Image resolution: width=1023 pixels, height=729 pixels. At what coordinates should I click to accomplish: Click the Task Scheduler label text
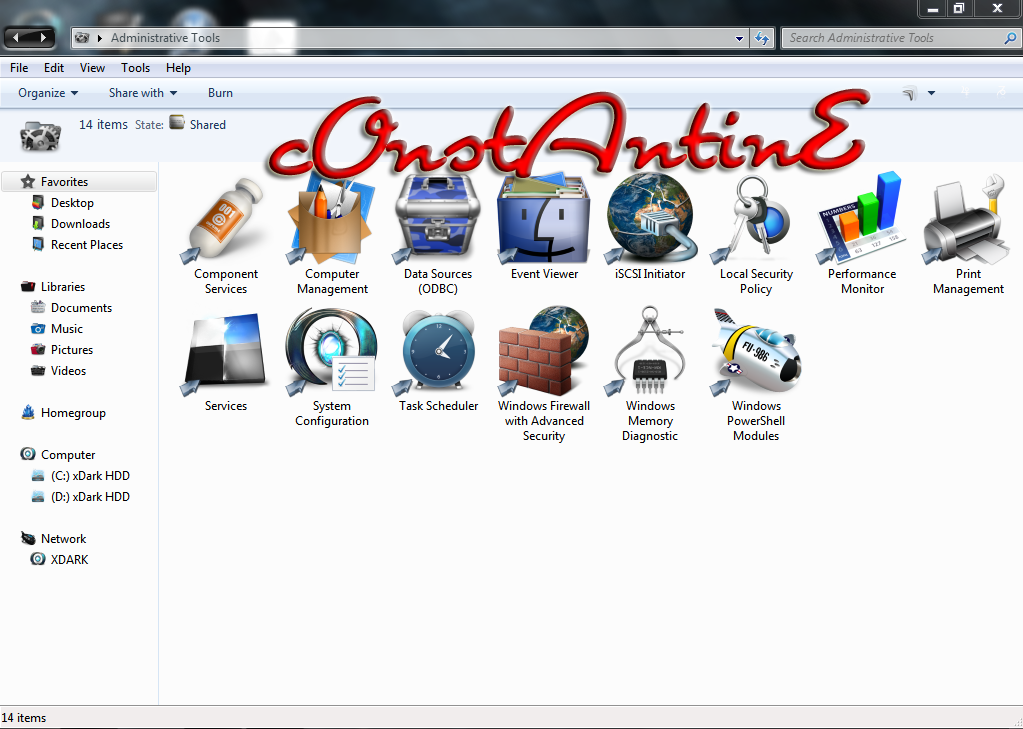tap(438, 406)
